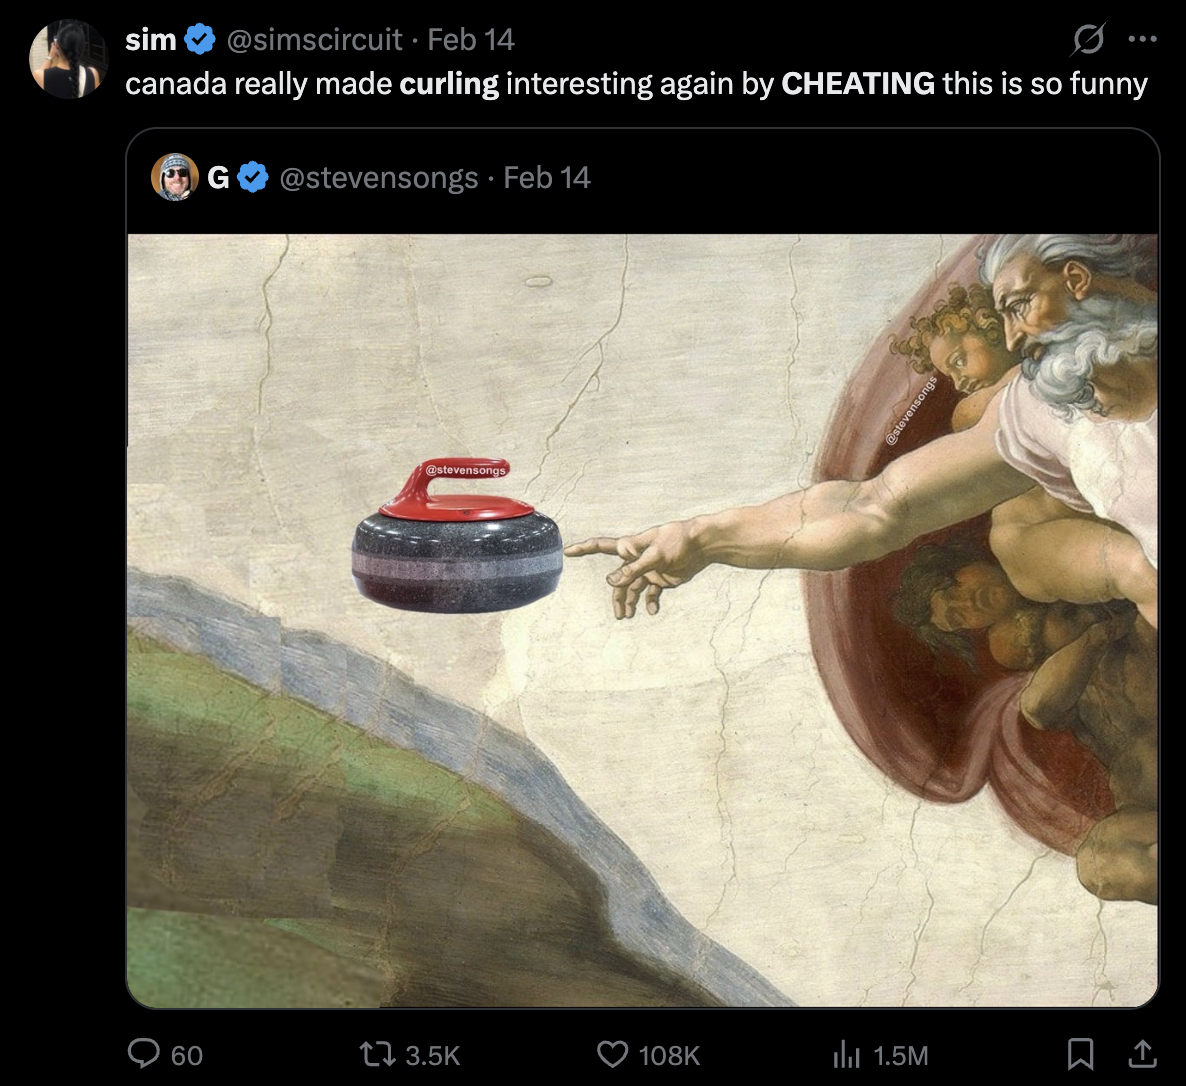The height and width of the screenshot is (1086, 1186).
Task: Click the display name "sim"
Action: coord(150,40)
